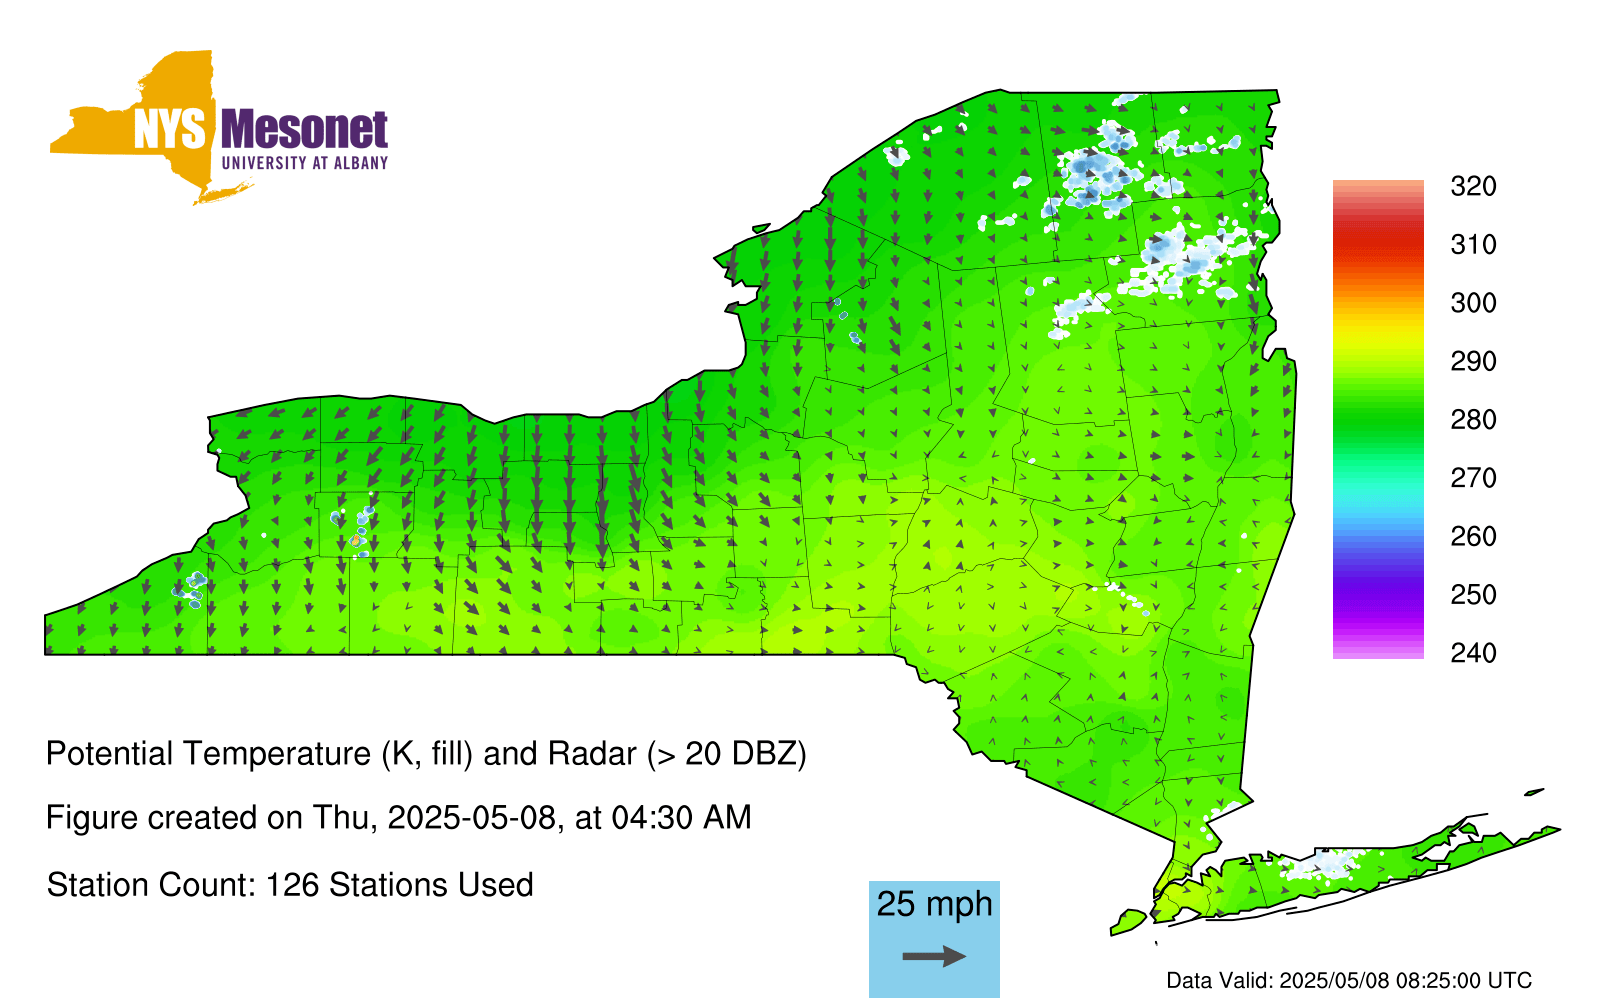Click the Station Count 126 Stations text
The width and height of the screenshot is (1600, 1000).
point(290,885)
